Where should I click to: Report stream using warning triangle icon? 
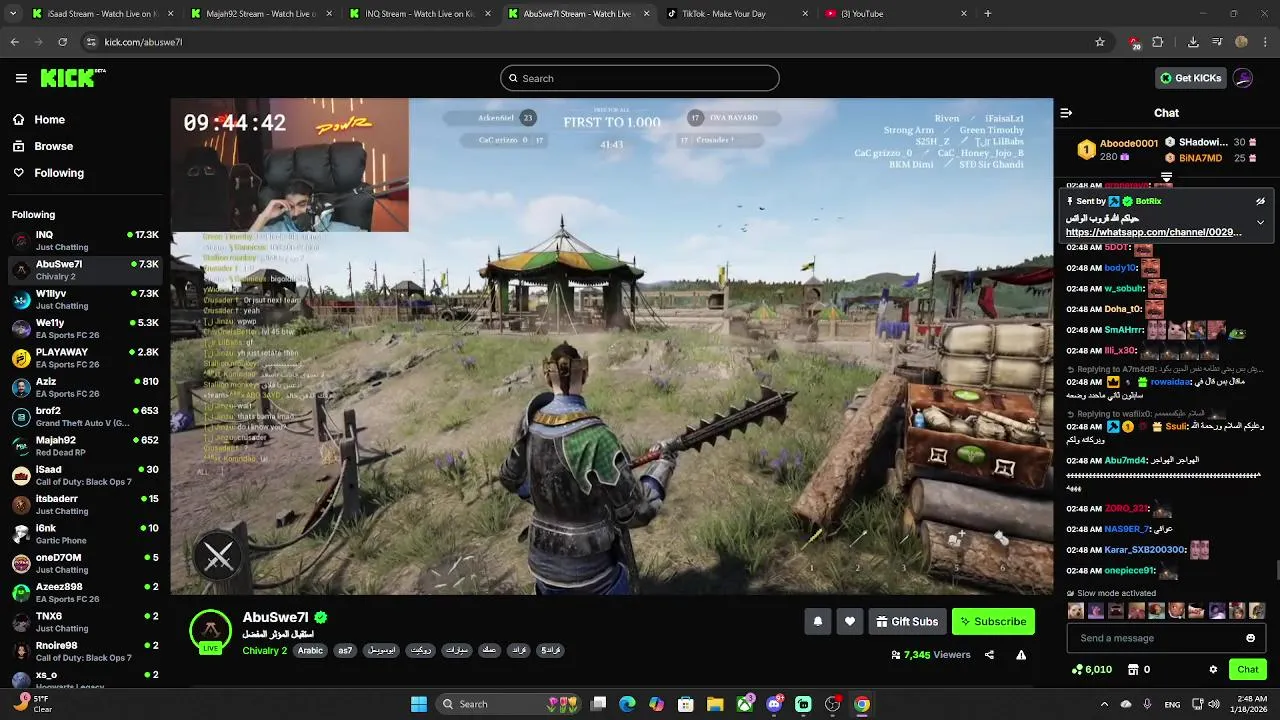click(1021, 655)
